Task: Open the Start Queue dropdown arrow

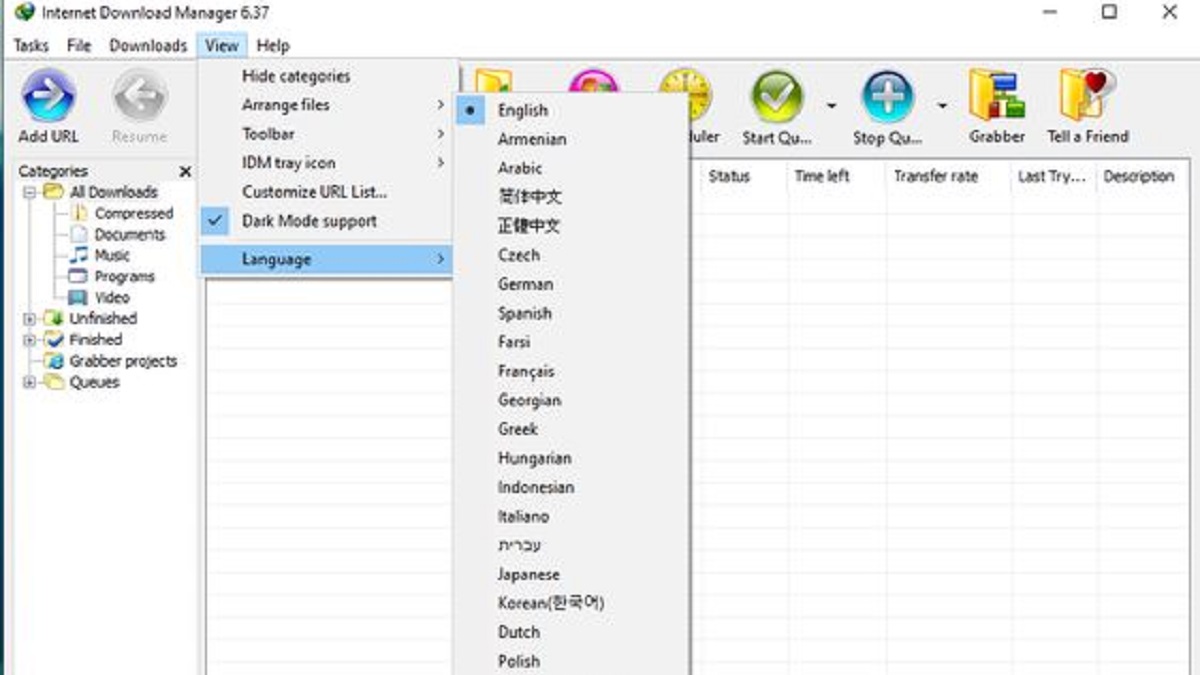Action: tap(831, 105)
